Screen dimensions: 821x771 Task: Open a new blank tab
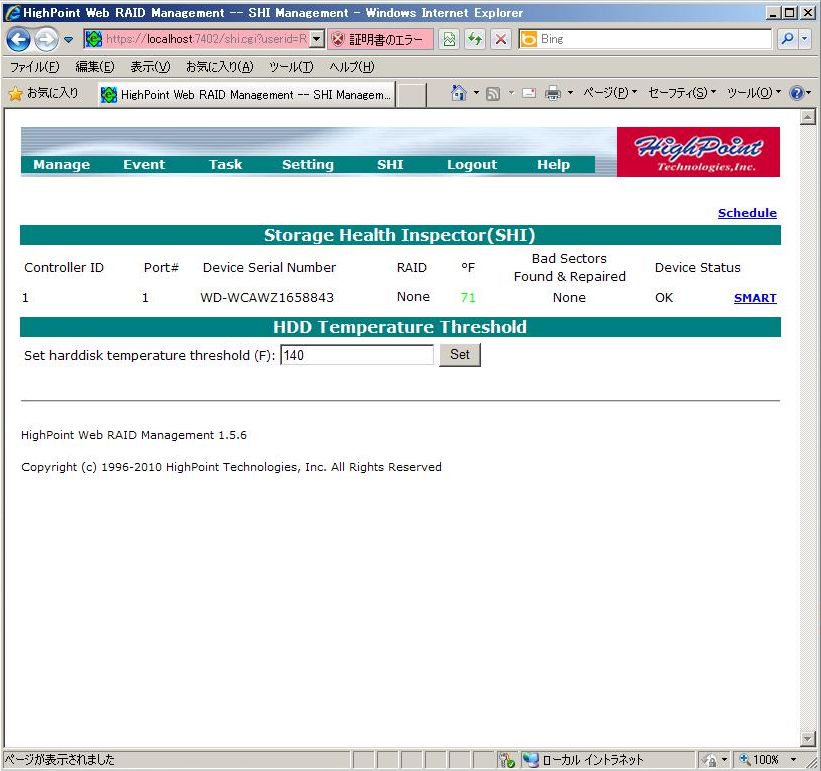click(x=411, y=95)
